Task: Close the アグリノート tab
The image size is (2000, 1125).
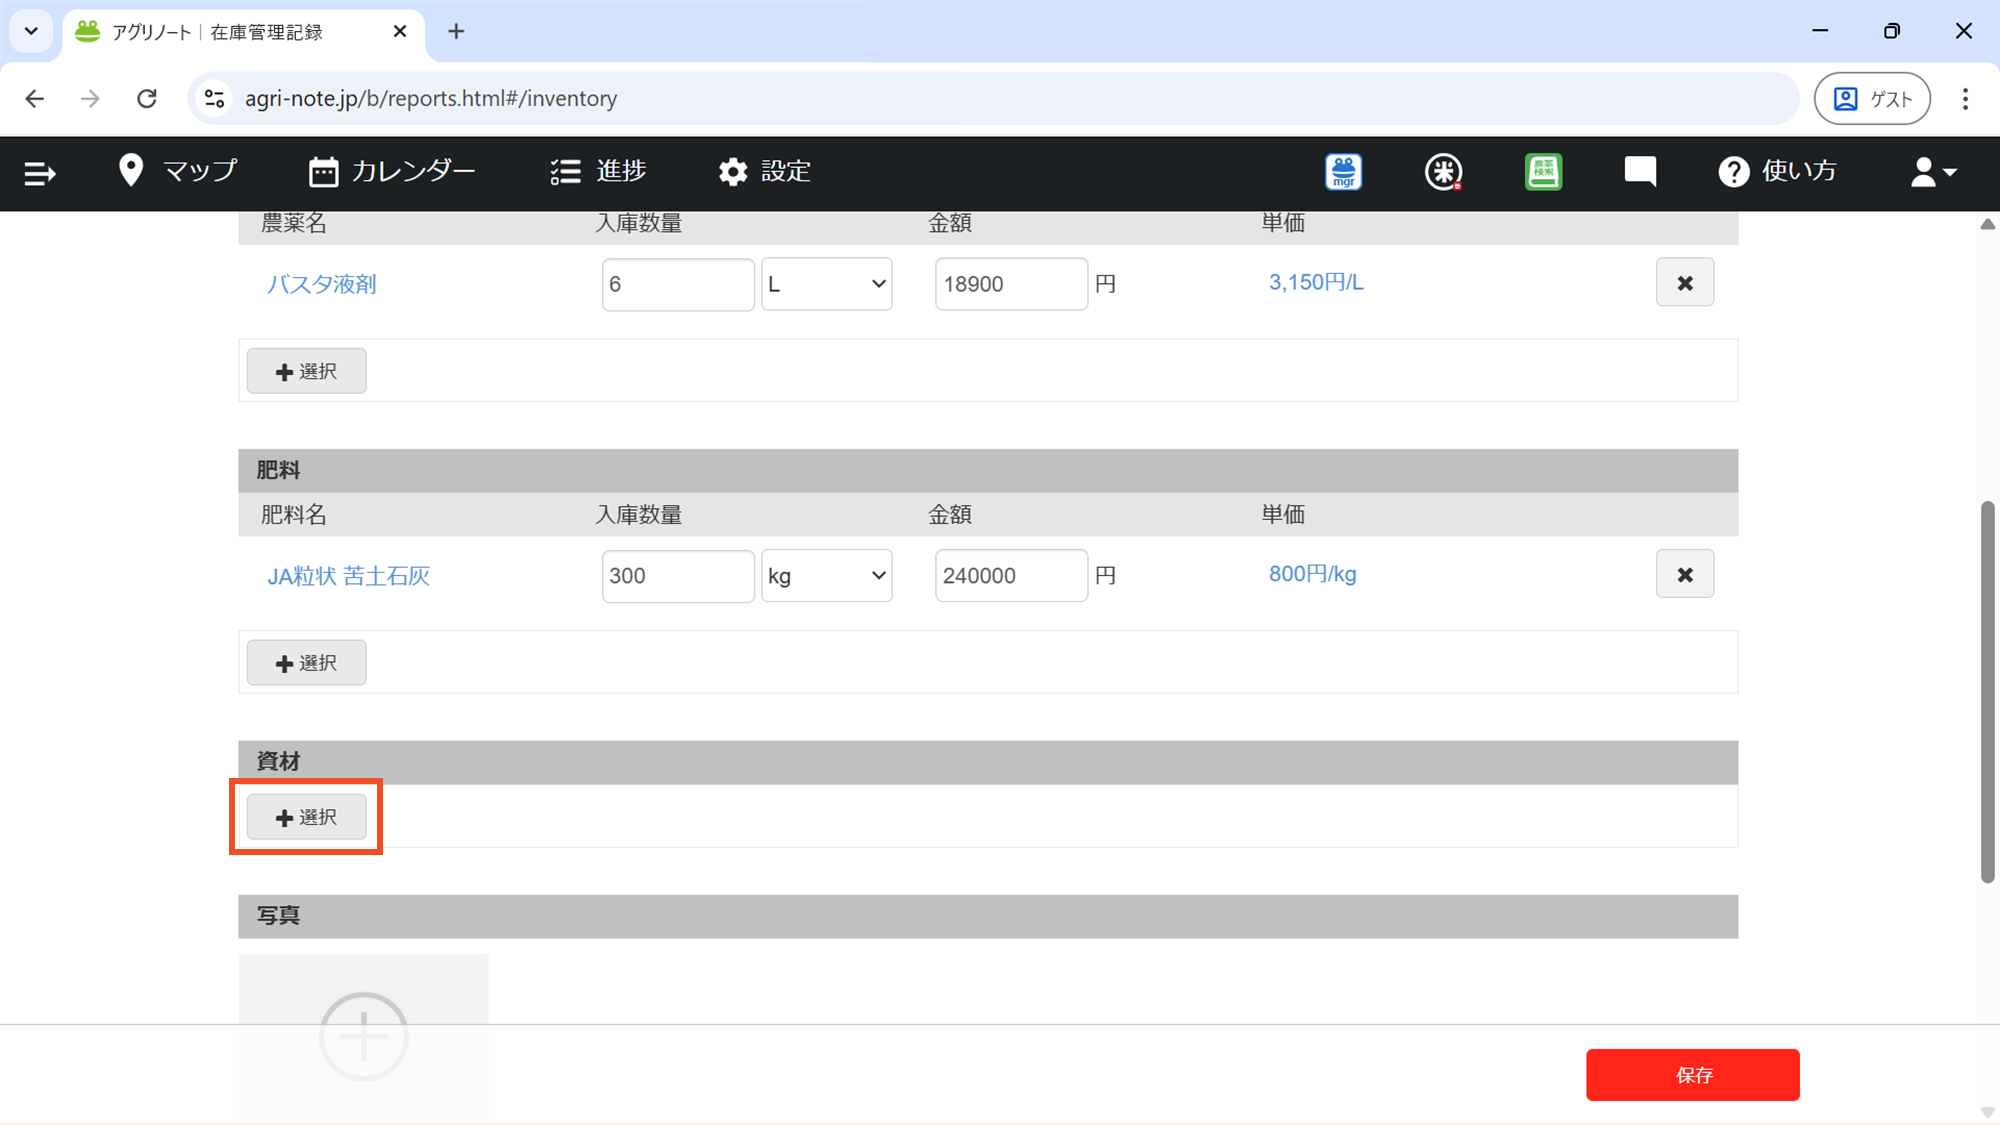Action: 400,31
